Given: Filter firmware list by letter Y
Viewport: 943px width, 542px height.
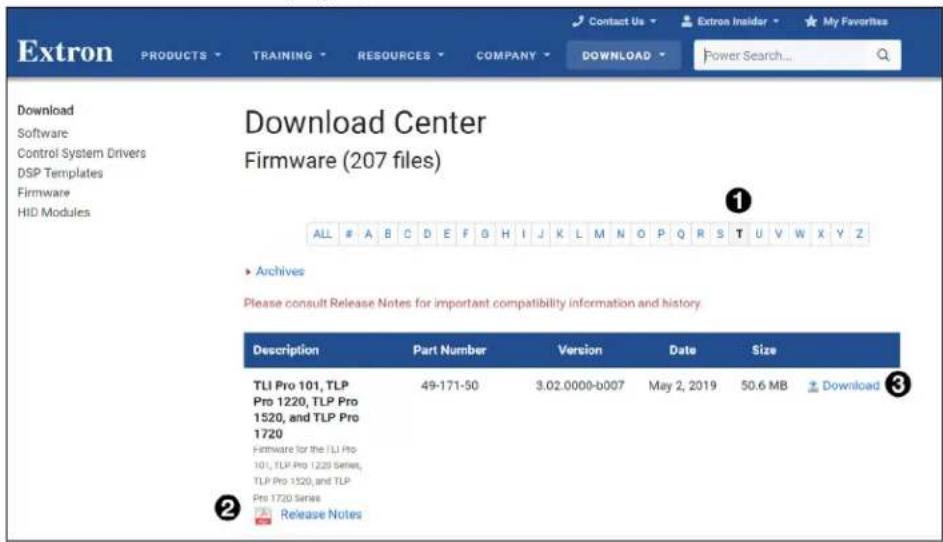Looking at the screenshot, I should click(840, 234).
